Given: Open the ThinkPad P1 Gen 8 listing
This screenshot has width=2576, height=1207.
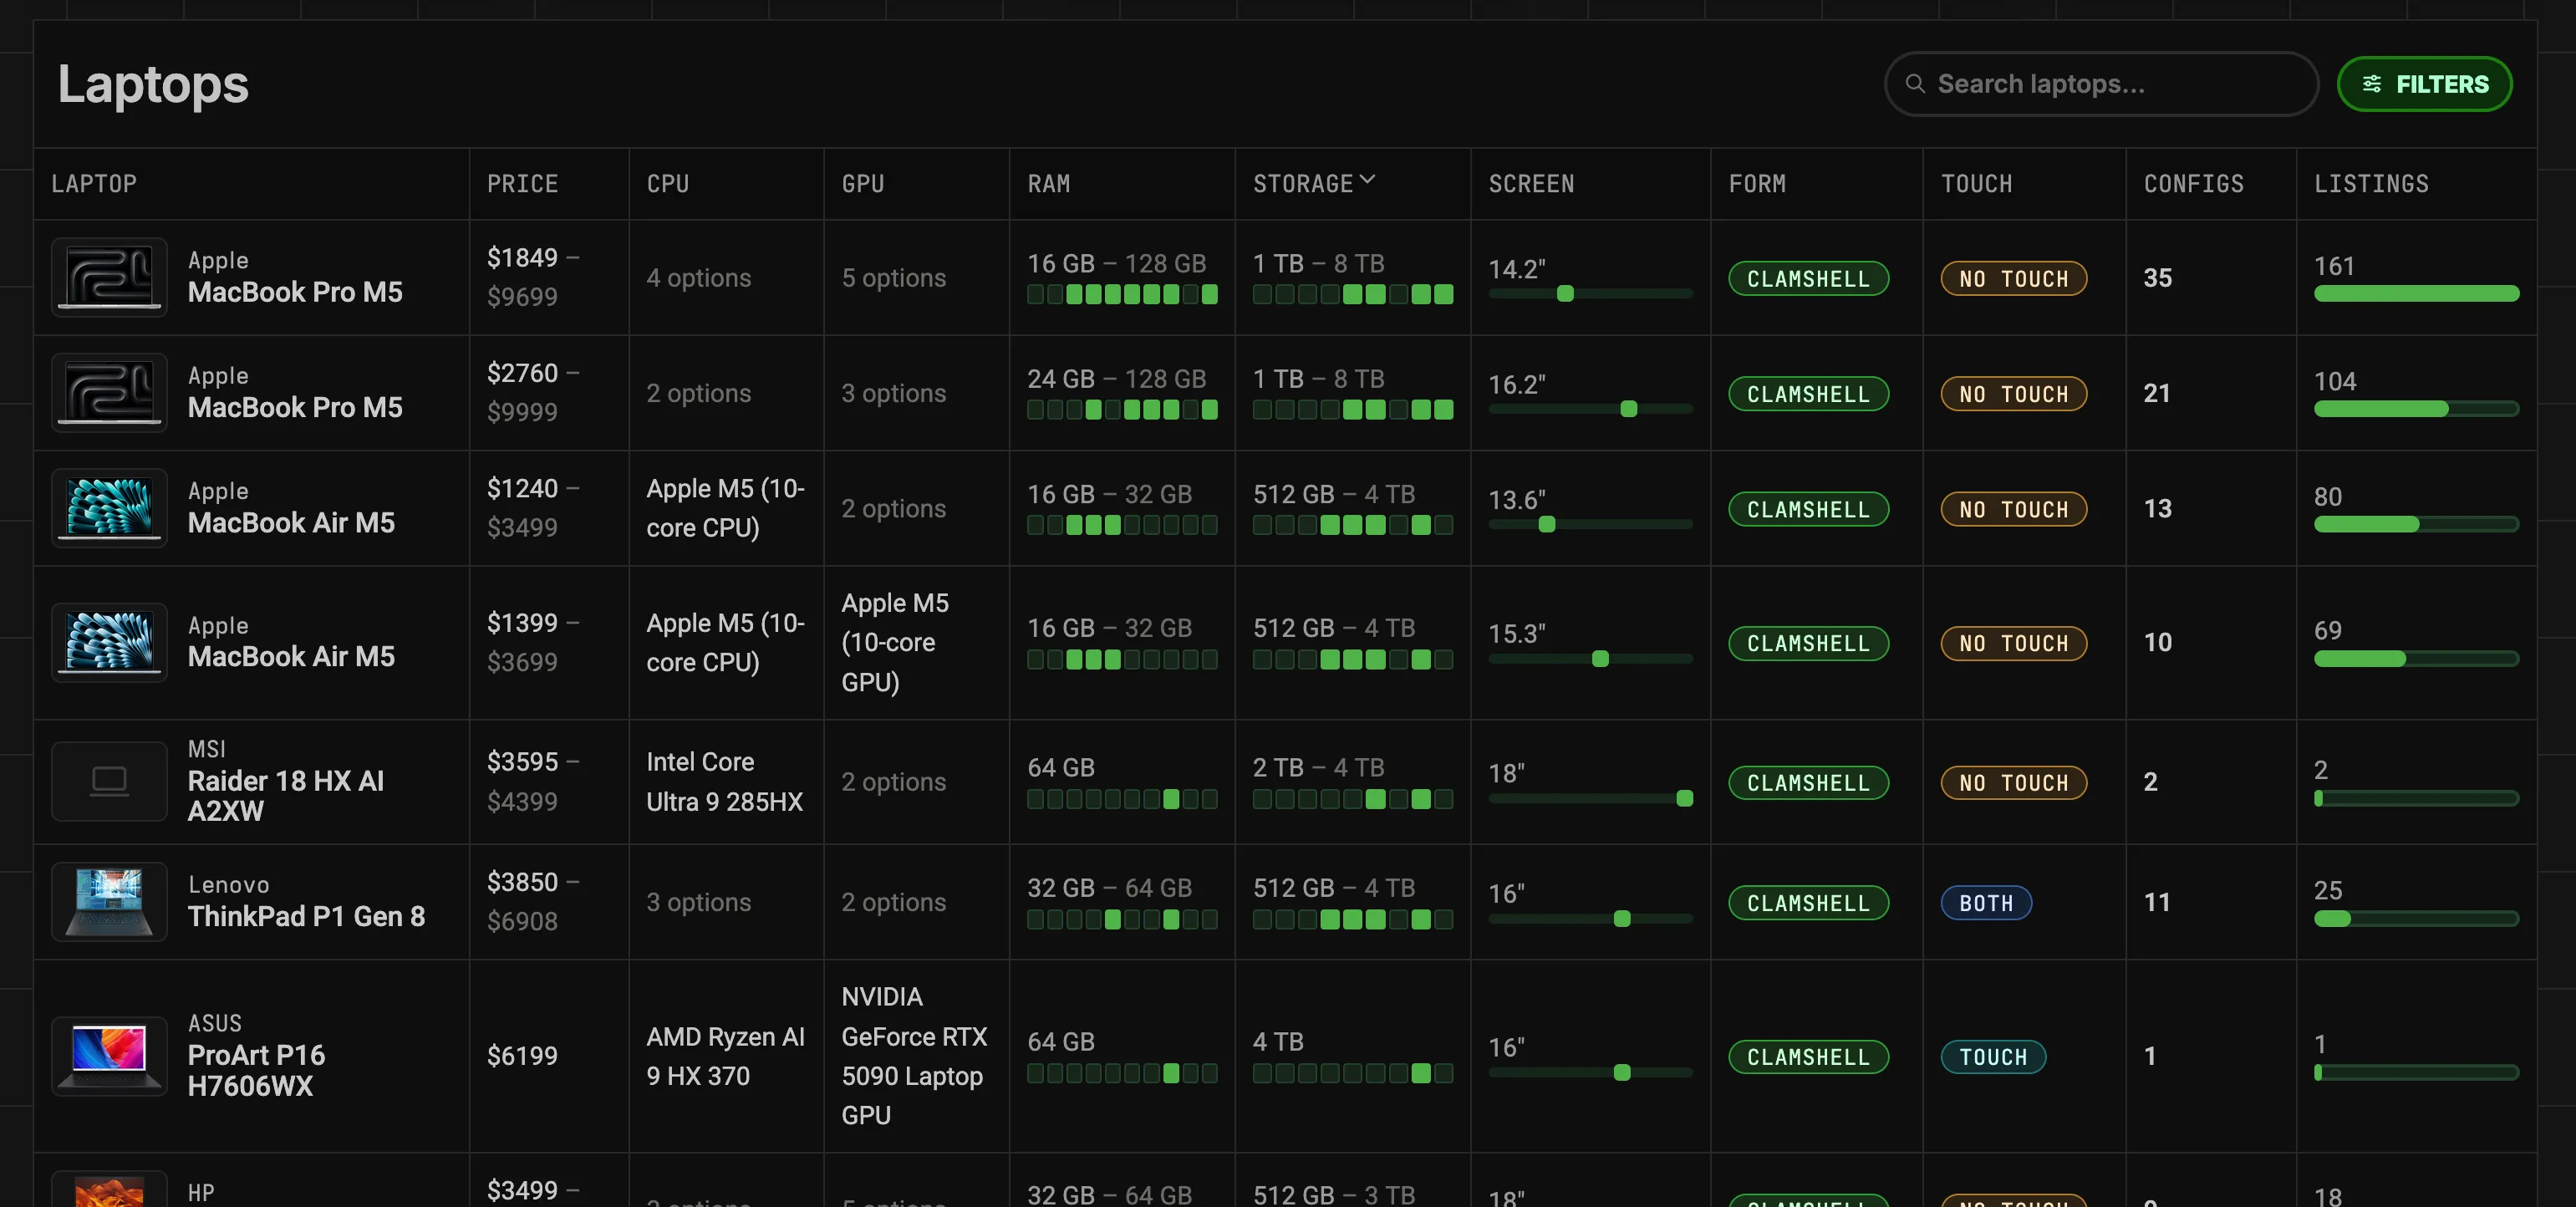Looking at the screenshot, I should 306,917.
